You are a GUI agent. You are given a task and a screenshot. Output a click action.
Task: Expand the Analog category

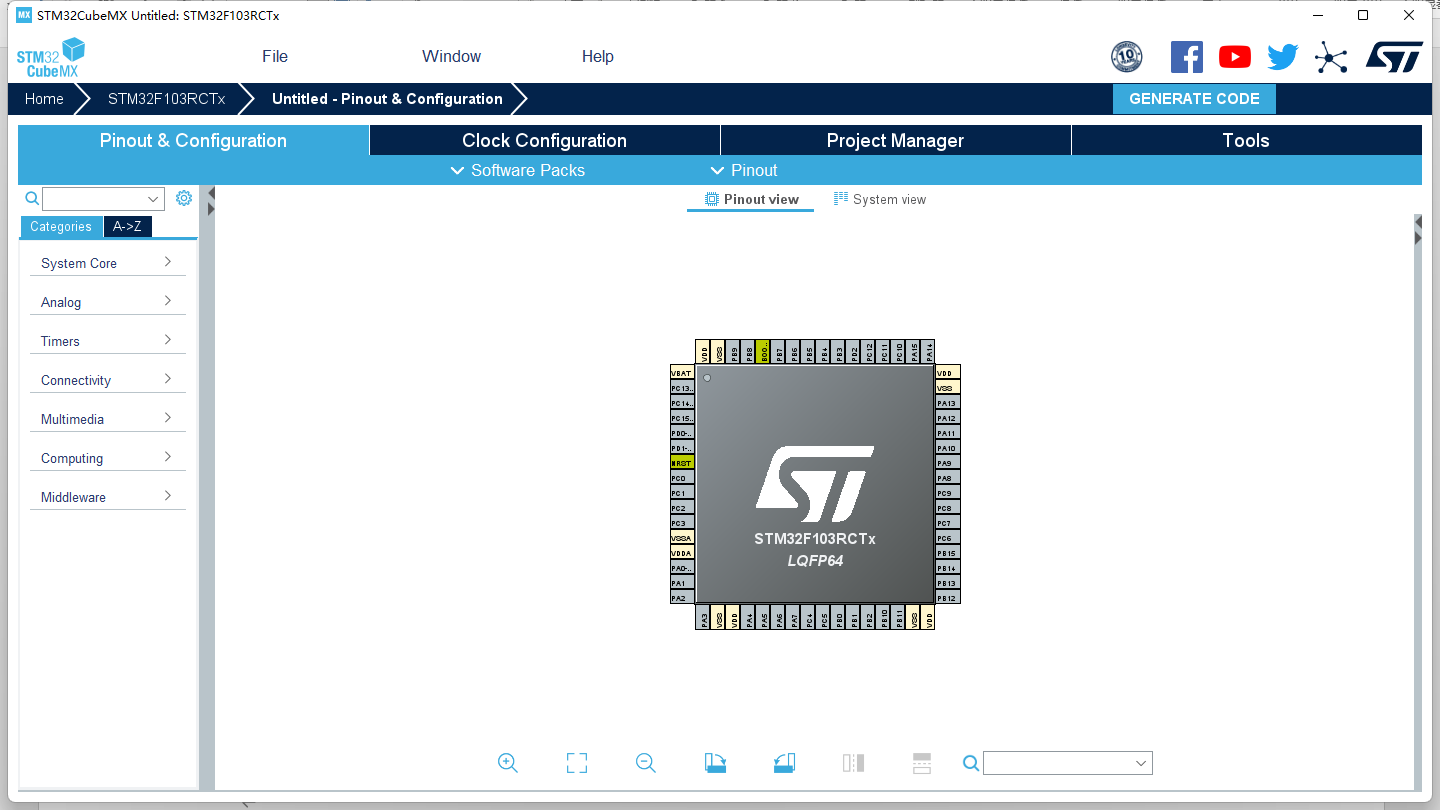[x=108, y=302]
